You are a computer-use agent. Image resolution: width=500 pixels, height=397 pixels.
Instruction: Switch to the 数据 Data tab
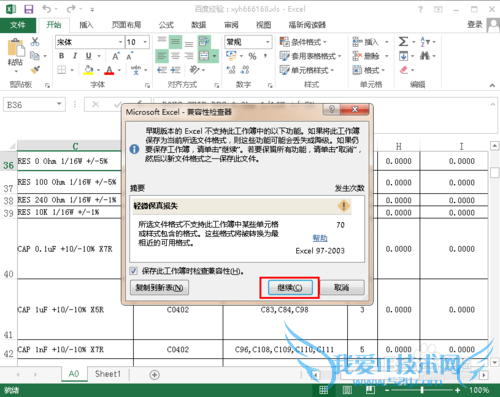[x=198, y=25]
